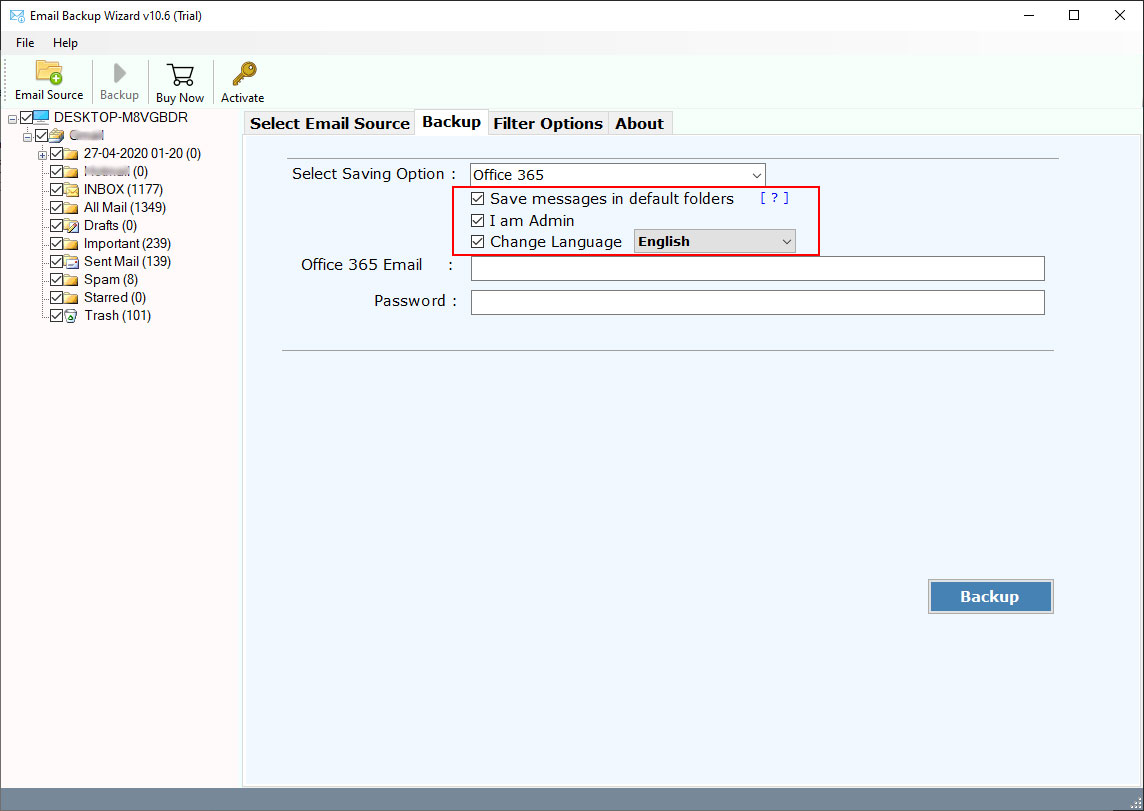Screen dimensions: 1144x811
Task: Expand the 27-04-2020 01-20 folder node
Action: coord(42,155)
